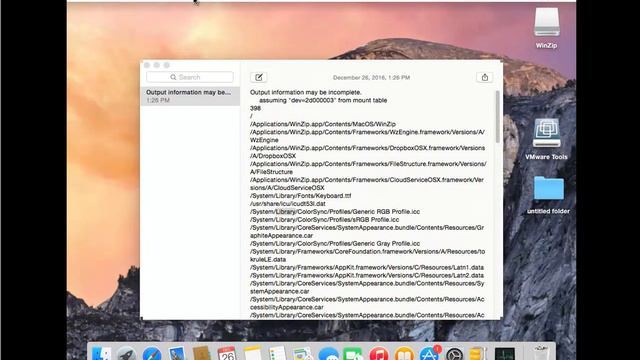Click the 'aphiteAppearance.car' text

(281, 236)
